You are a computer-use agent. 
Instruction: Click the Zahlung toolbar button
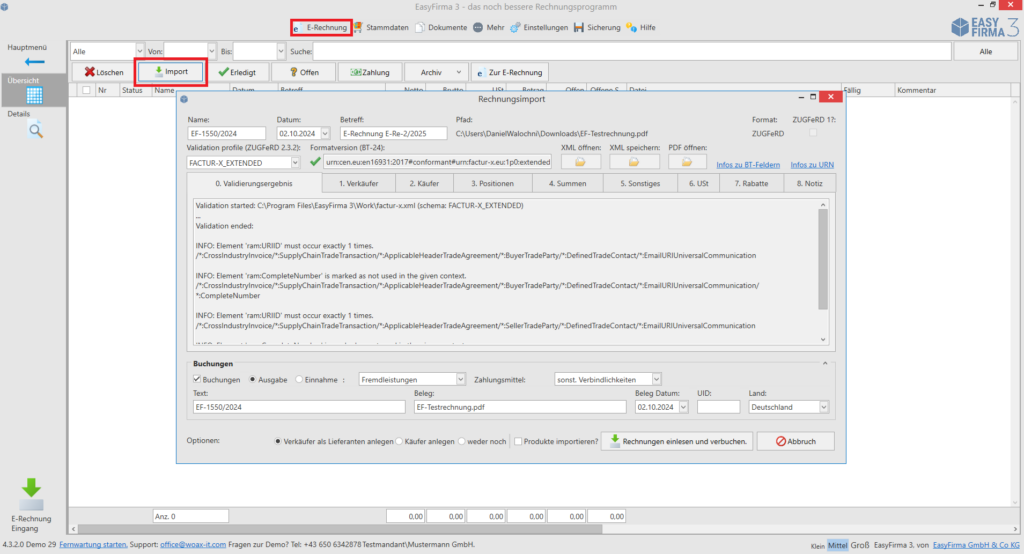370,72
